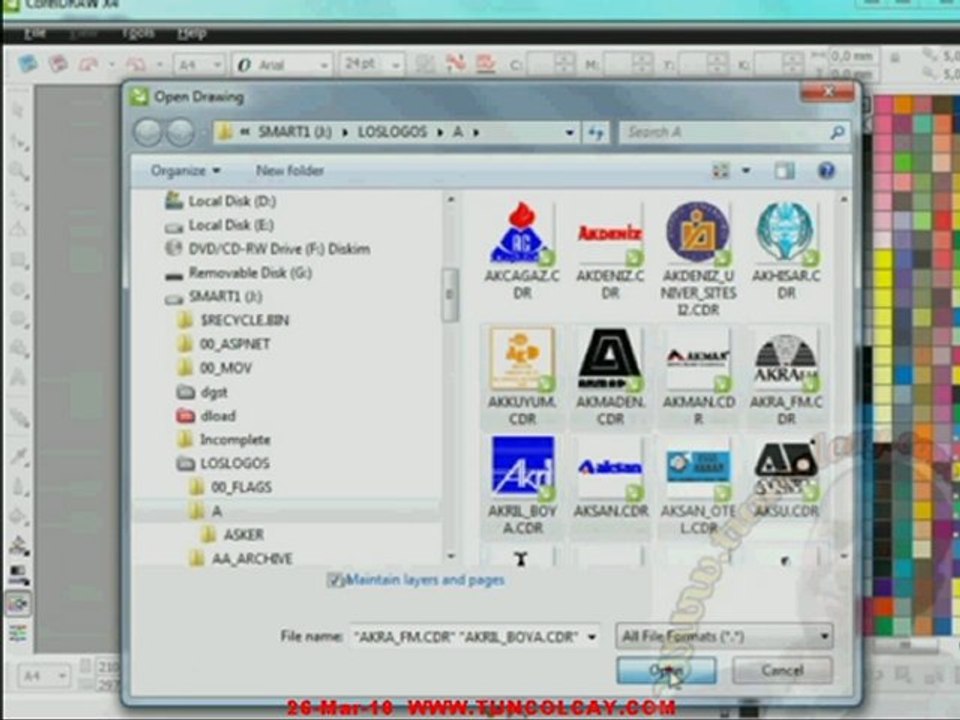Image resolution: width=960 pixels, height=720 pixels.
Task: Open the All File Formats dropdown
Action: (x=724, y=637)
